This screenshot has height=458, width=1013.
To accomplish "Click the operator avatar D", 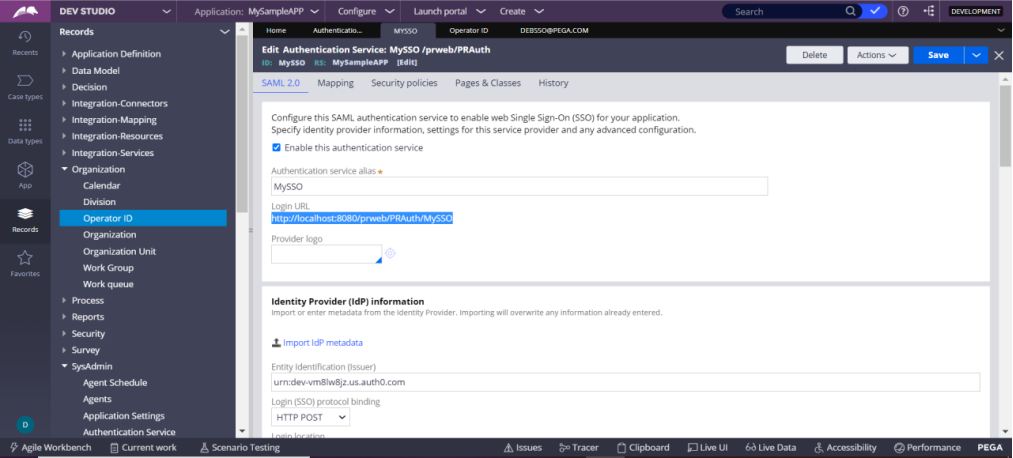I will pyautogui.click(x=25, y=424).
